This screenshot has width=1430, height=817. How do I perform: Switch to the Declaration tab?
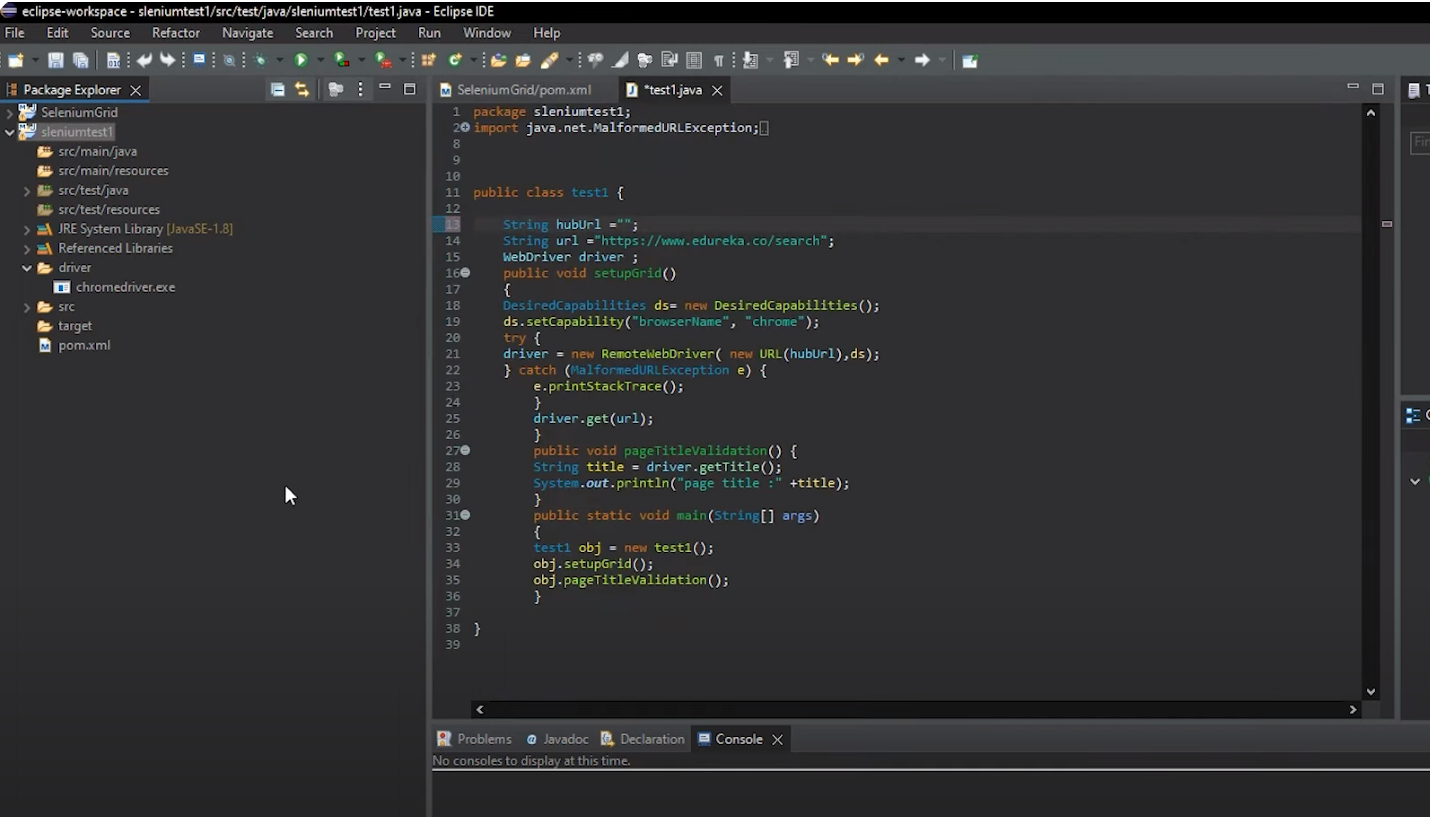[x=642, y=739]
